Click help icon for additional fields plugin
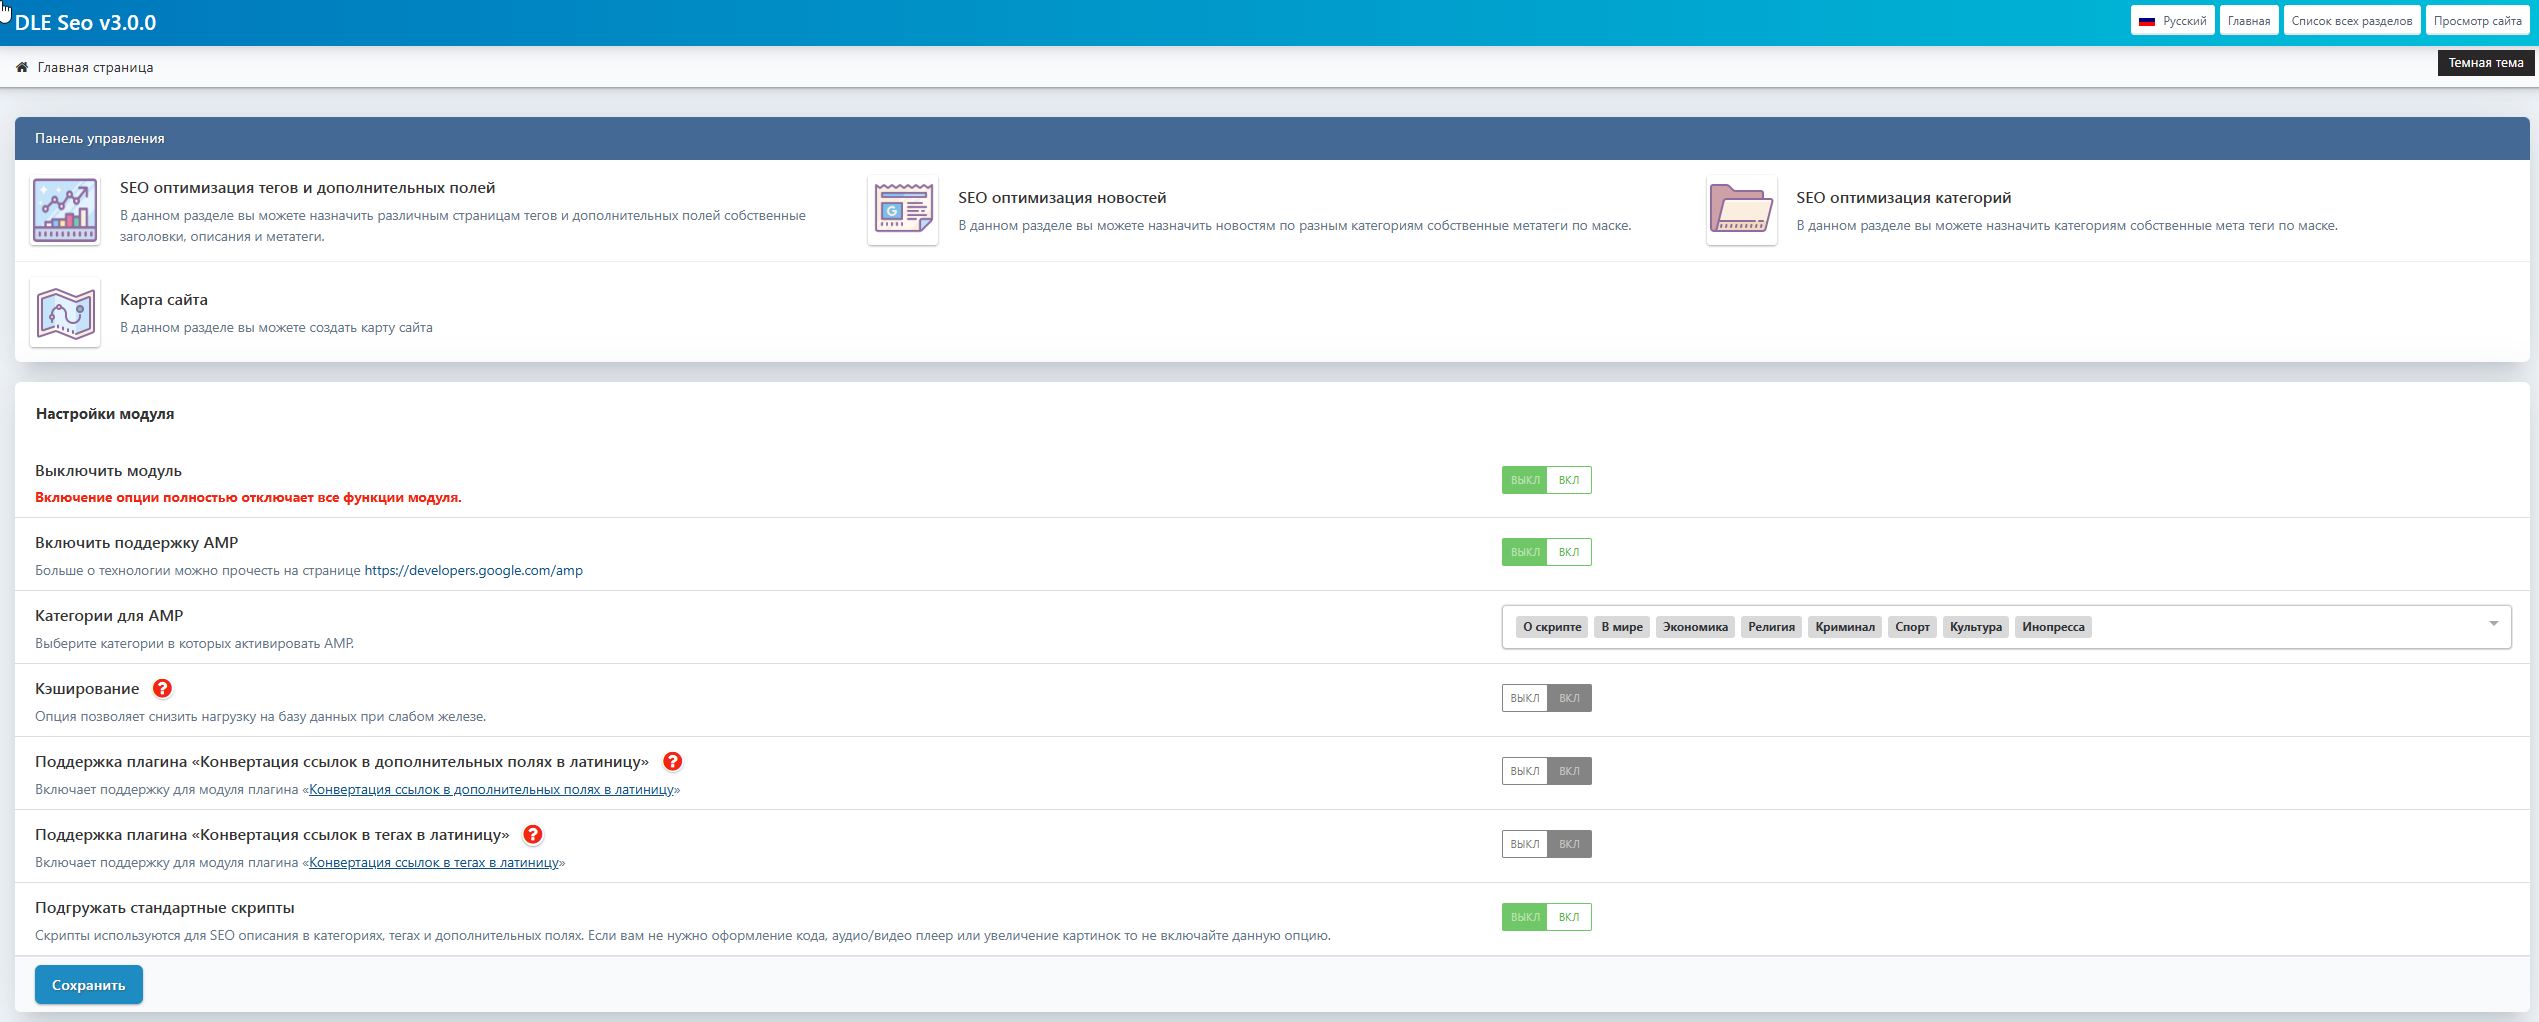Viewport: 2539px width, 1022px height. tap(673, 762)
